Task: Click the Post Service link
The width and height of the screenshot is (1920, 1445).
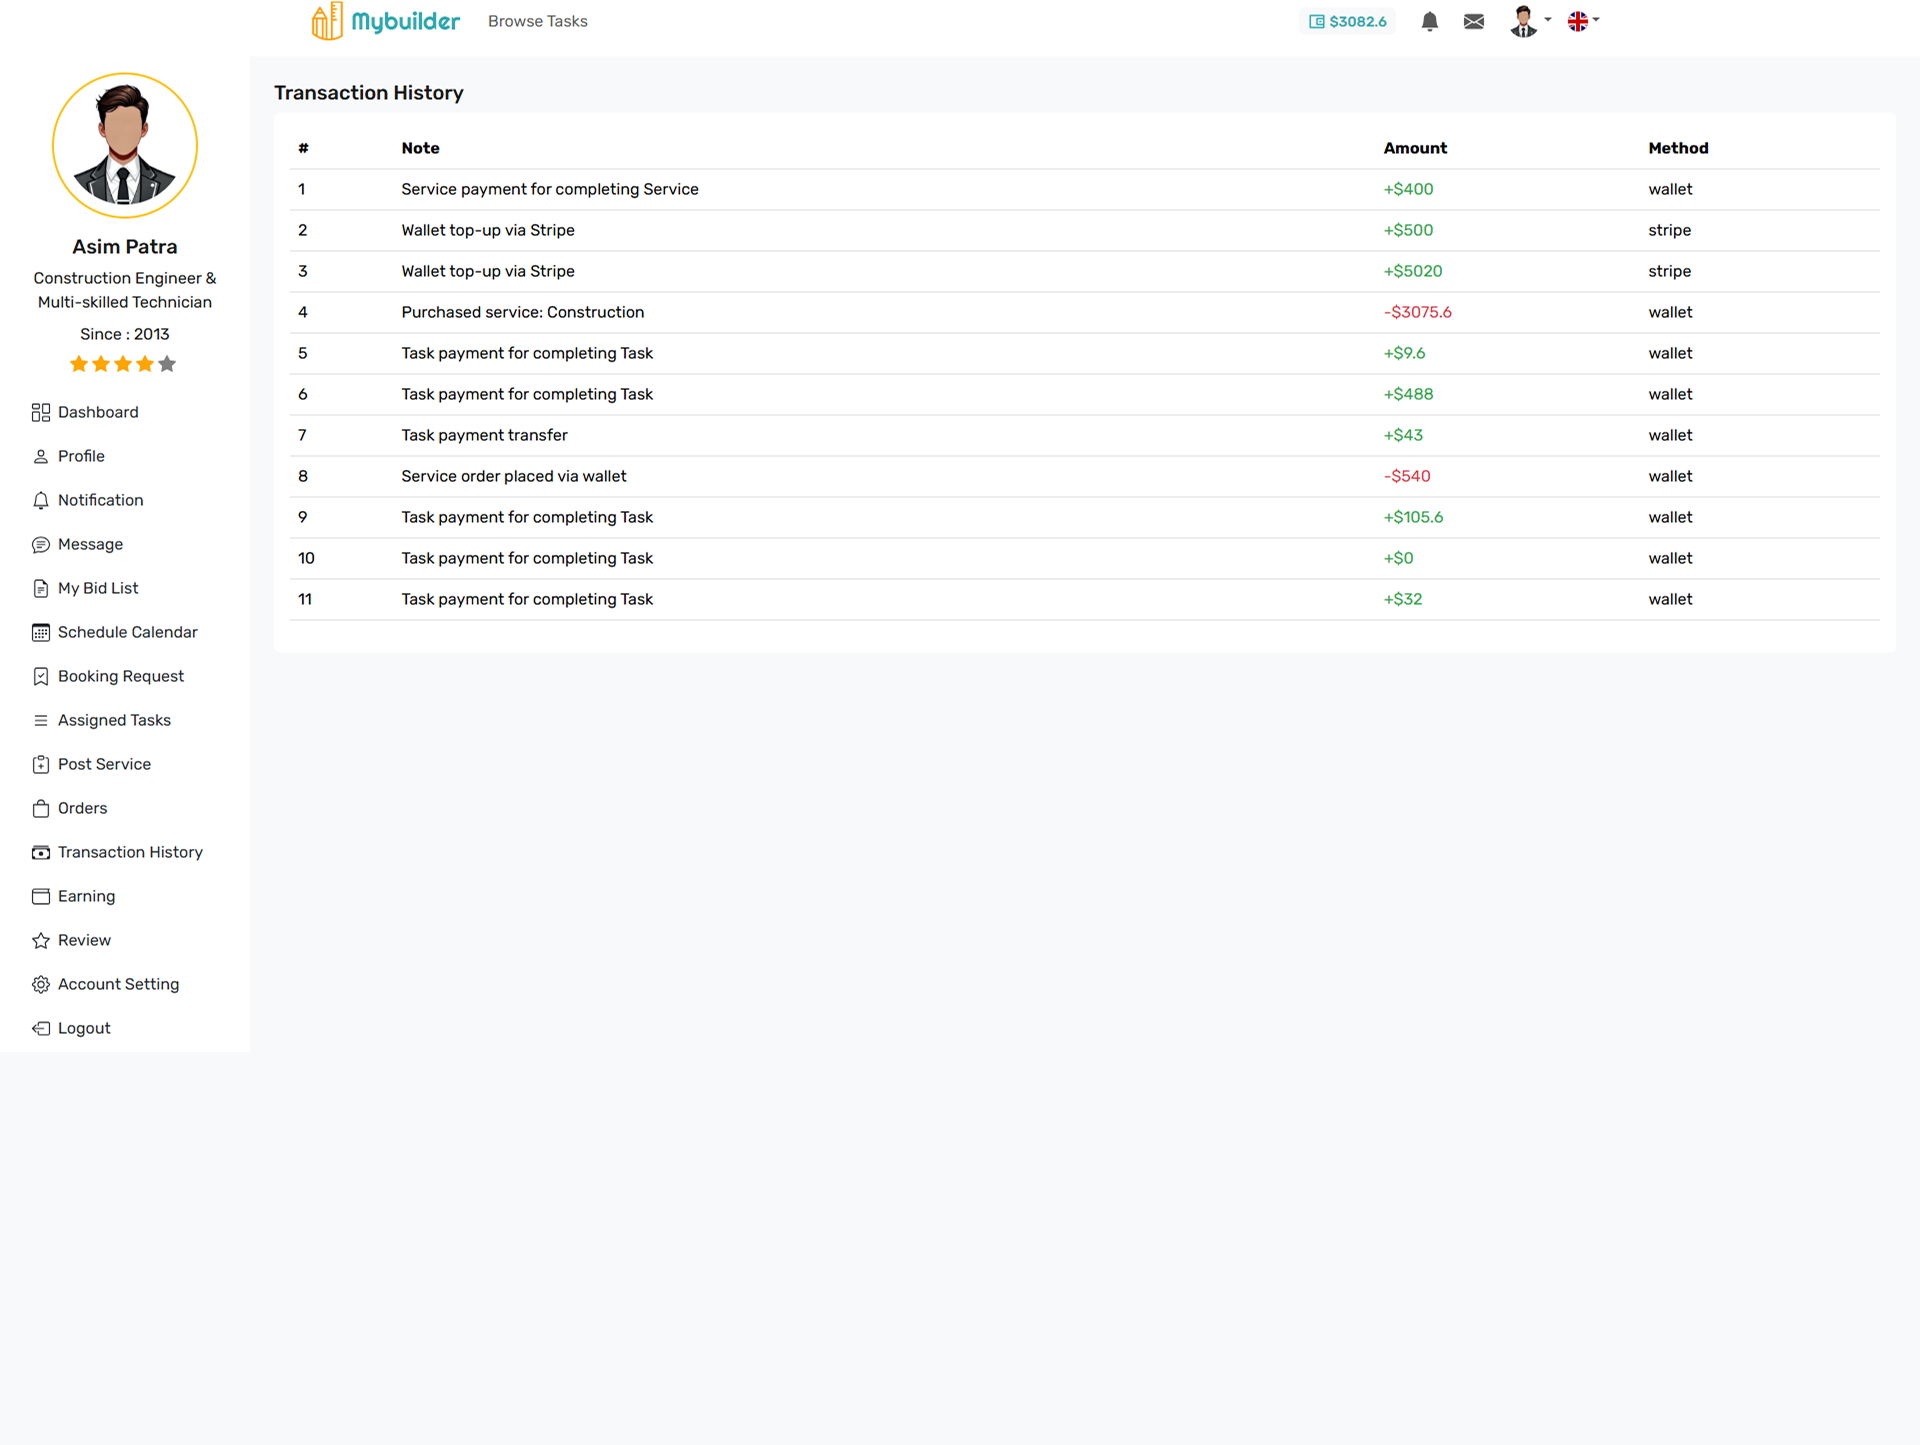Action: tap(104, 764)
